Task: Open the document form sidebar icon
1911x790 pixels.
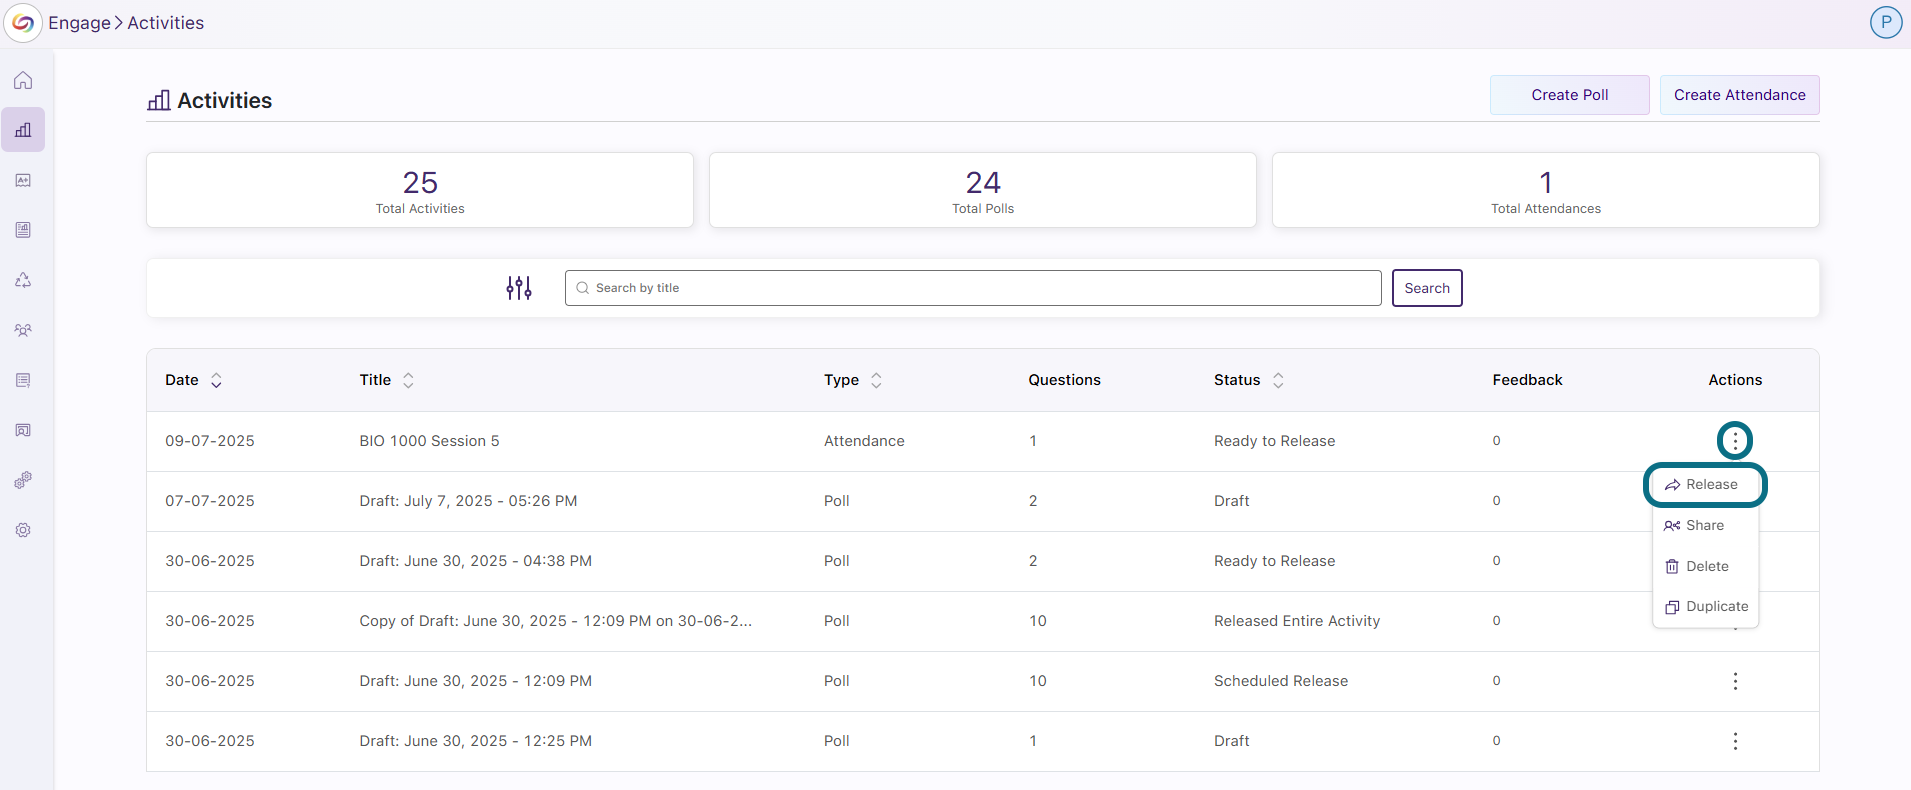Action: [x=23, y=230]
